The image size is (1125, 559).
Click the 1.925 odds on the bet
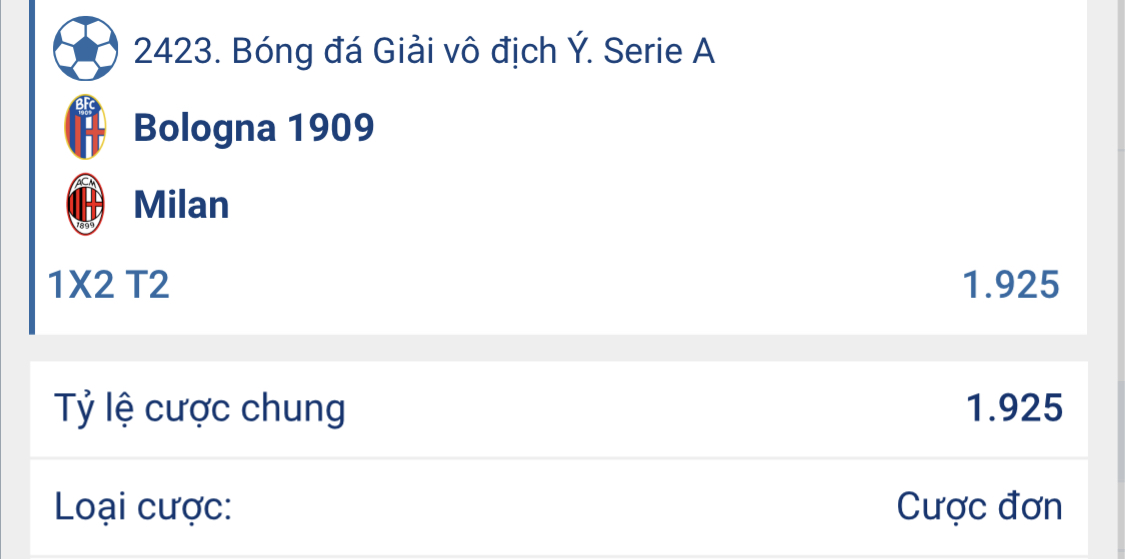pyautogui.click(x=1010, y=287)
